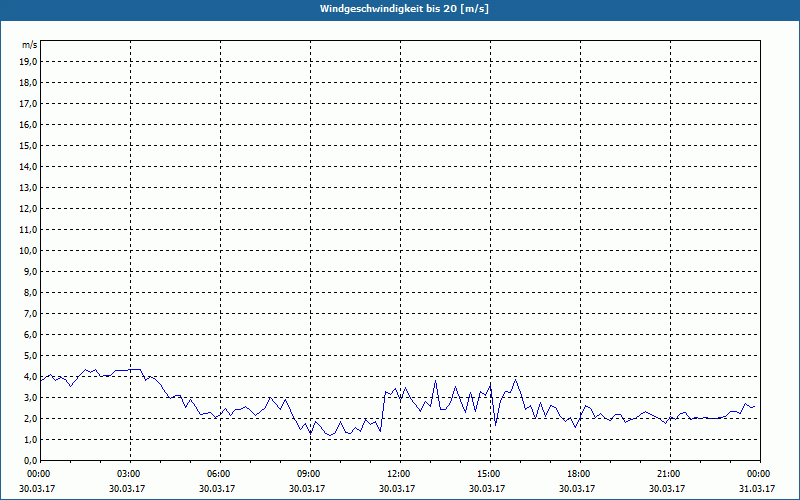Screen dimensions: 800x500
Task: Pick the "8,0" y-axis label
Action: coord(30,292)
